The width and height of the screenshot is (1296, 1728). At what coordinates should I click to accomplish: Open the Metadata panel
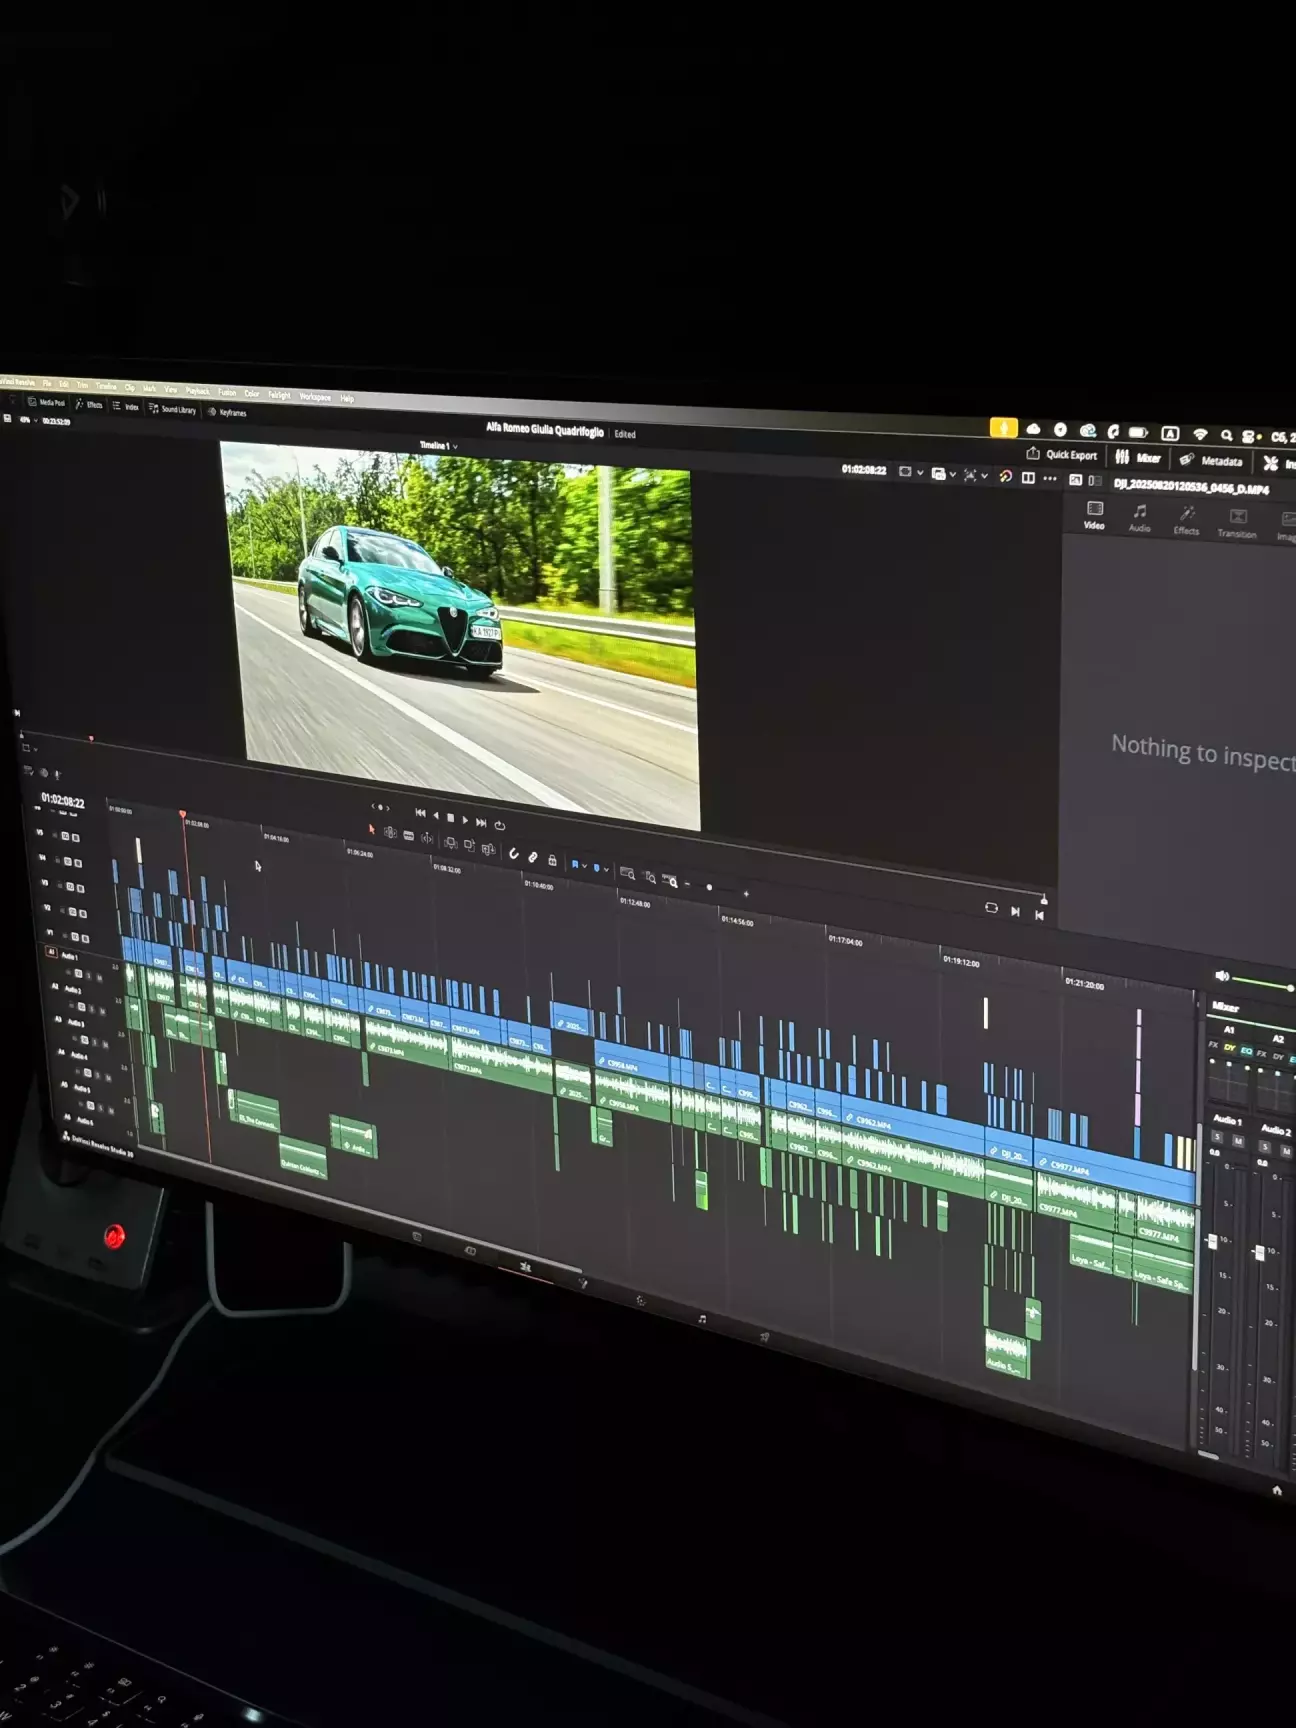click(x=1212, y=461)
